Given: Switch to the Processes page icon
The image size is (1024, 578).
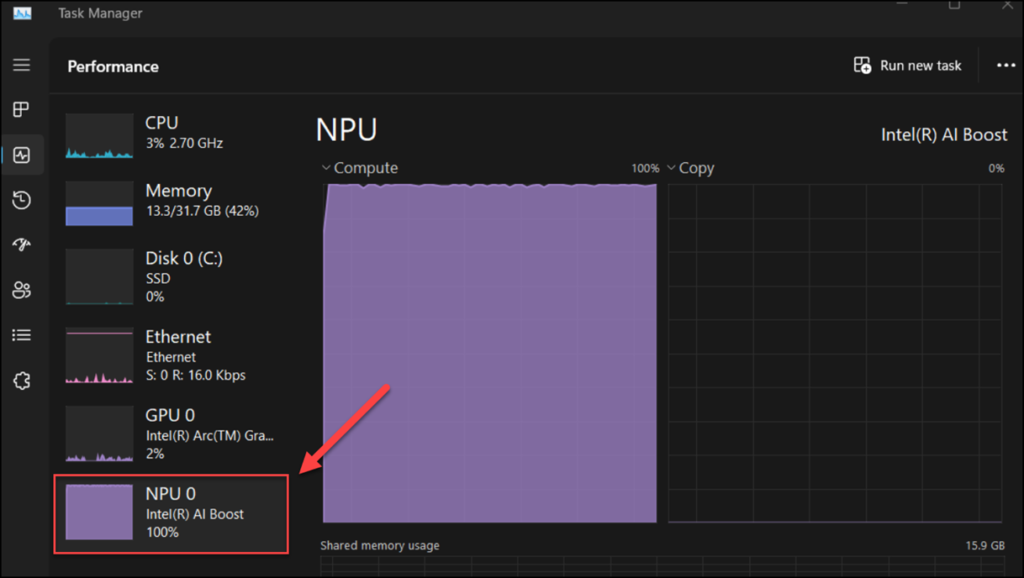Looking at the screenshot, I should [21, 109].
